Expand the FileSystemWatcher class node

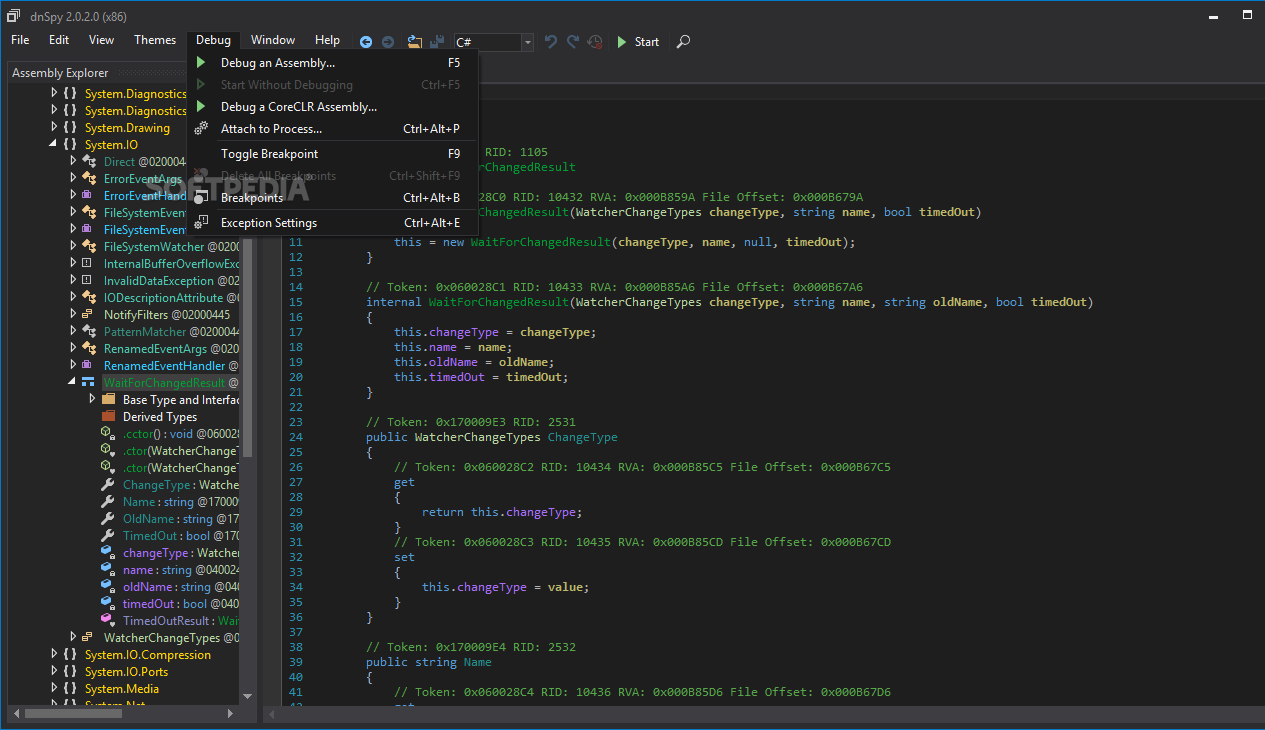pyautogui.click(x=73, y=247)
